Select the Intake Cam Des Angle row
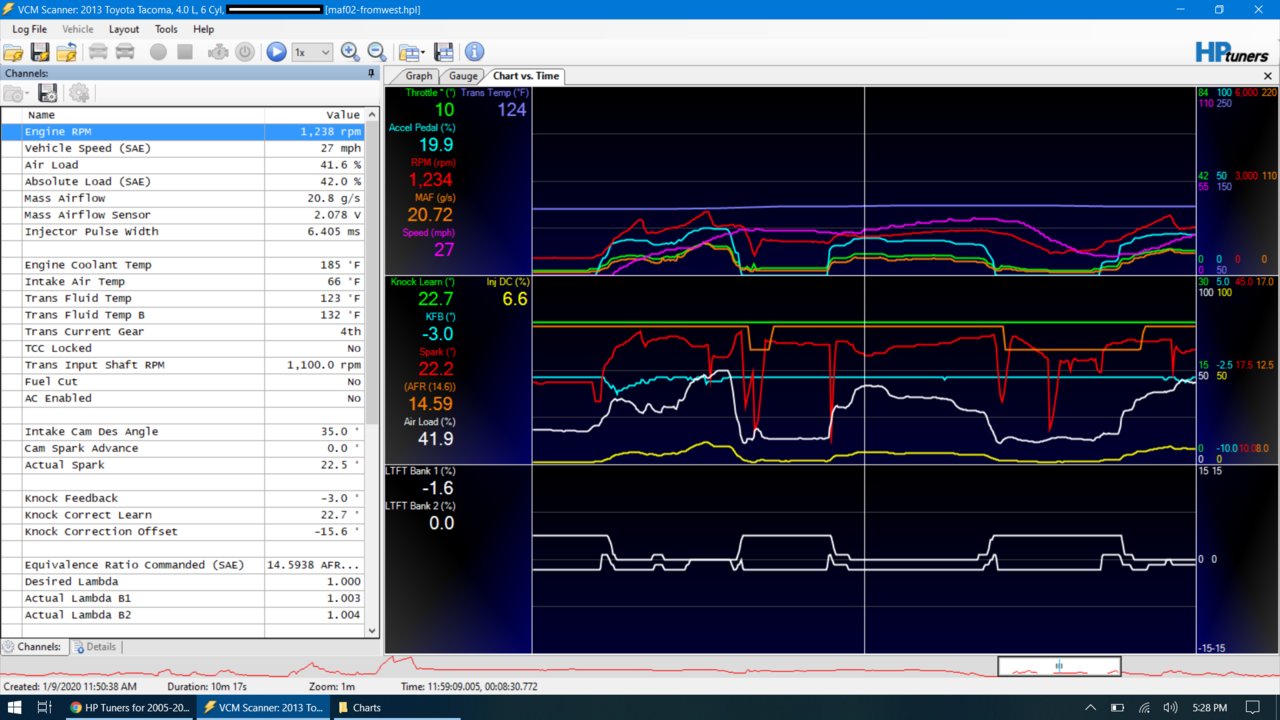 tap(183, 431)
